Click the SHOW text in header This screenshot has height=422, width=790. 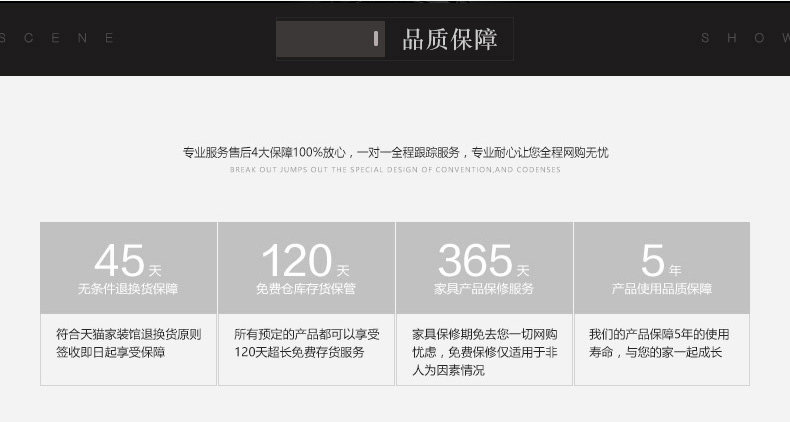745,38
